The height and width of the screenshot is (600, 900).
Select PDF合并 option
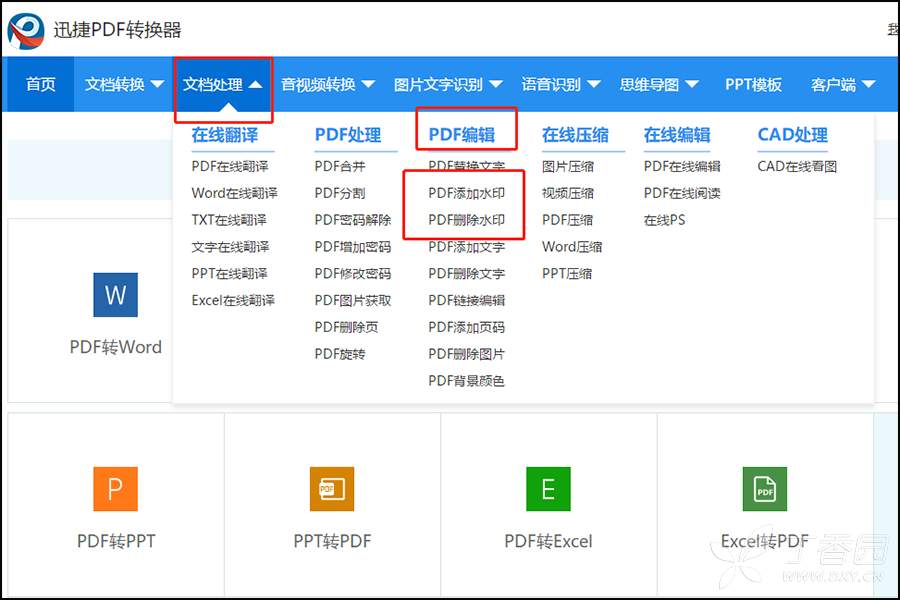pos(340,167)
